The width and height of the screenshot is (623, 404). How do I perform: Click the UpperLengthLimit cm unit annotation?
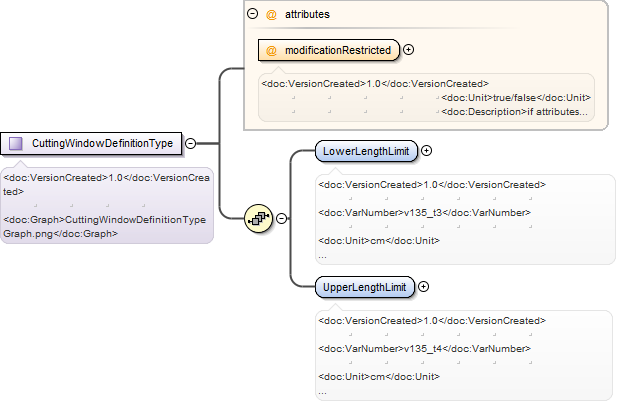379,377
